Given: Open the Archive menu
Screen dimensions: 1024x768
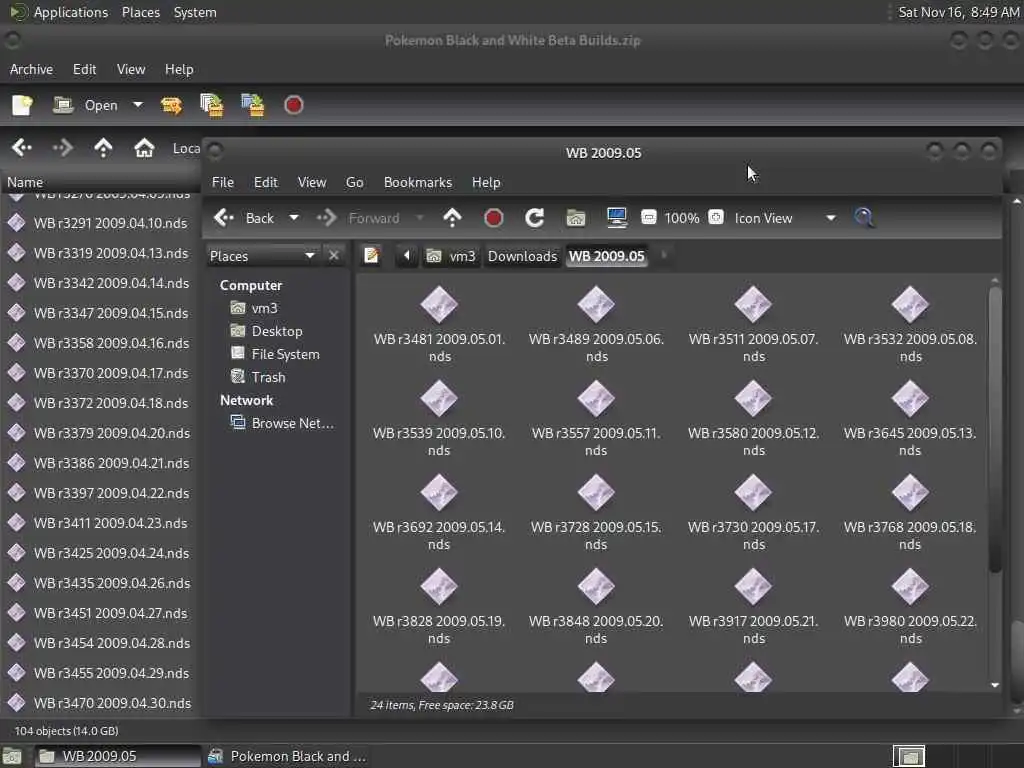Looking at the screenshot, I should 31,69.
